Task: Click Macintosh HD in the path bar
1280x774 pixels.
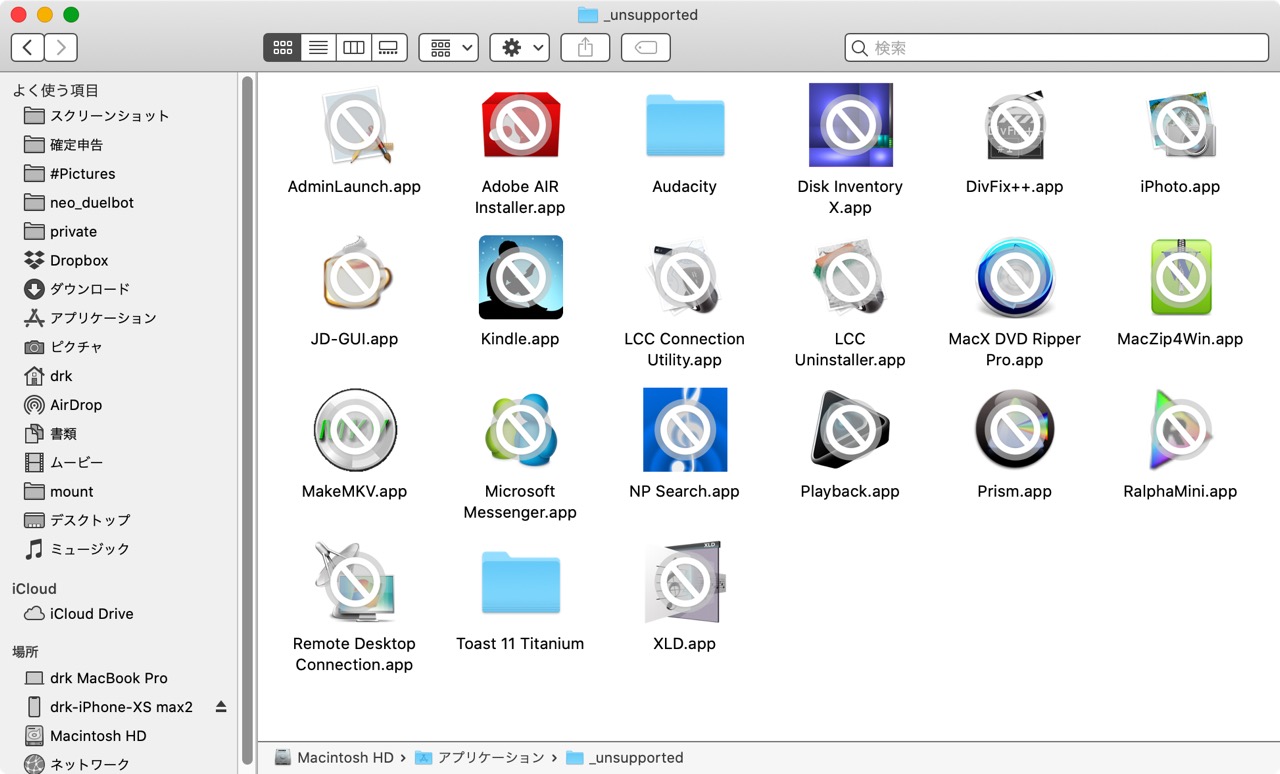Action: coord(334,758)
